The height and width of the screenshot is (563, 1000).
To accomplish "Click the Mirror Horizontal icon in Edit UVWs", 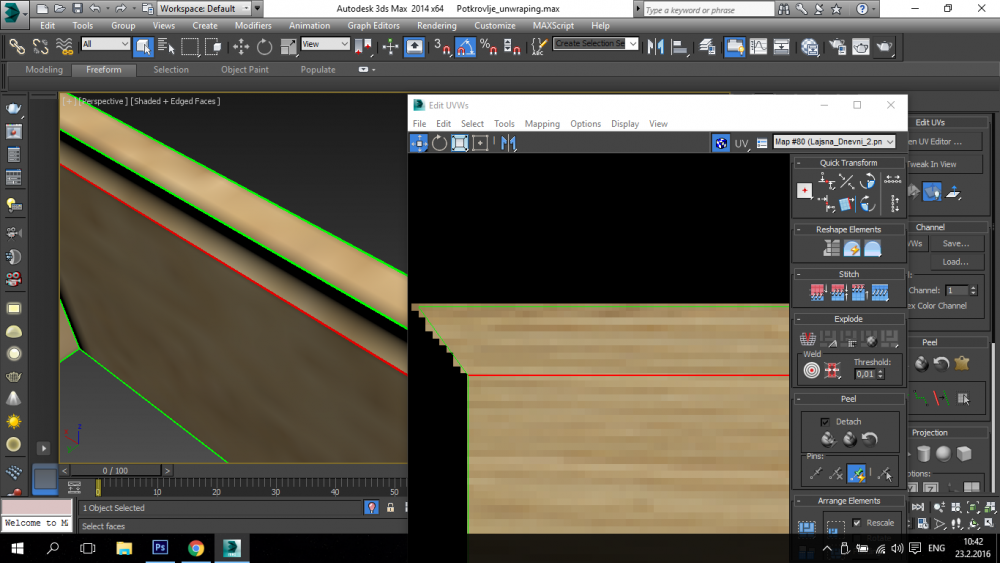I will pos(509,143).
